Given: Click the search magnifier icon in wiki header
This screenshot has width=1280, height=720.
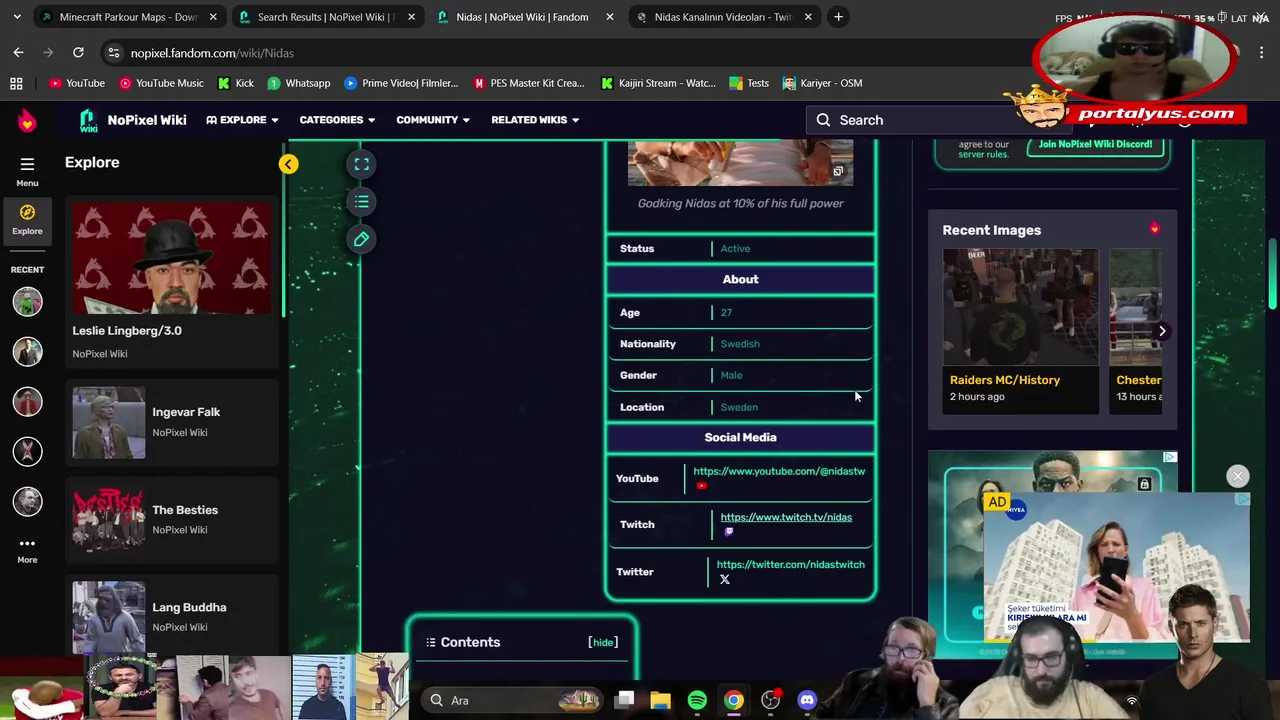Looking at the screenshot, I should pos(823,120).
